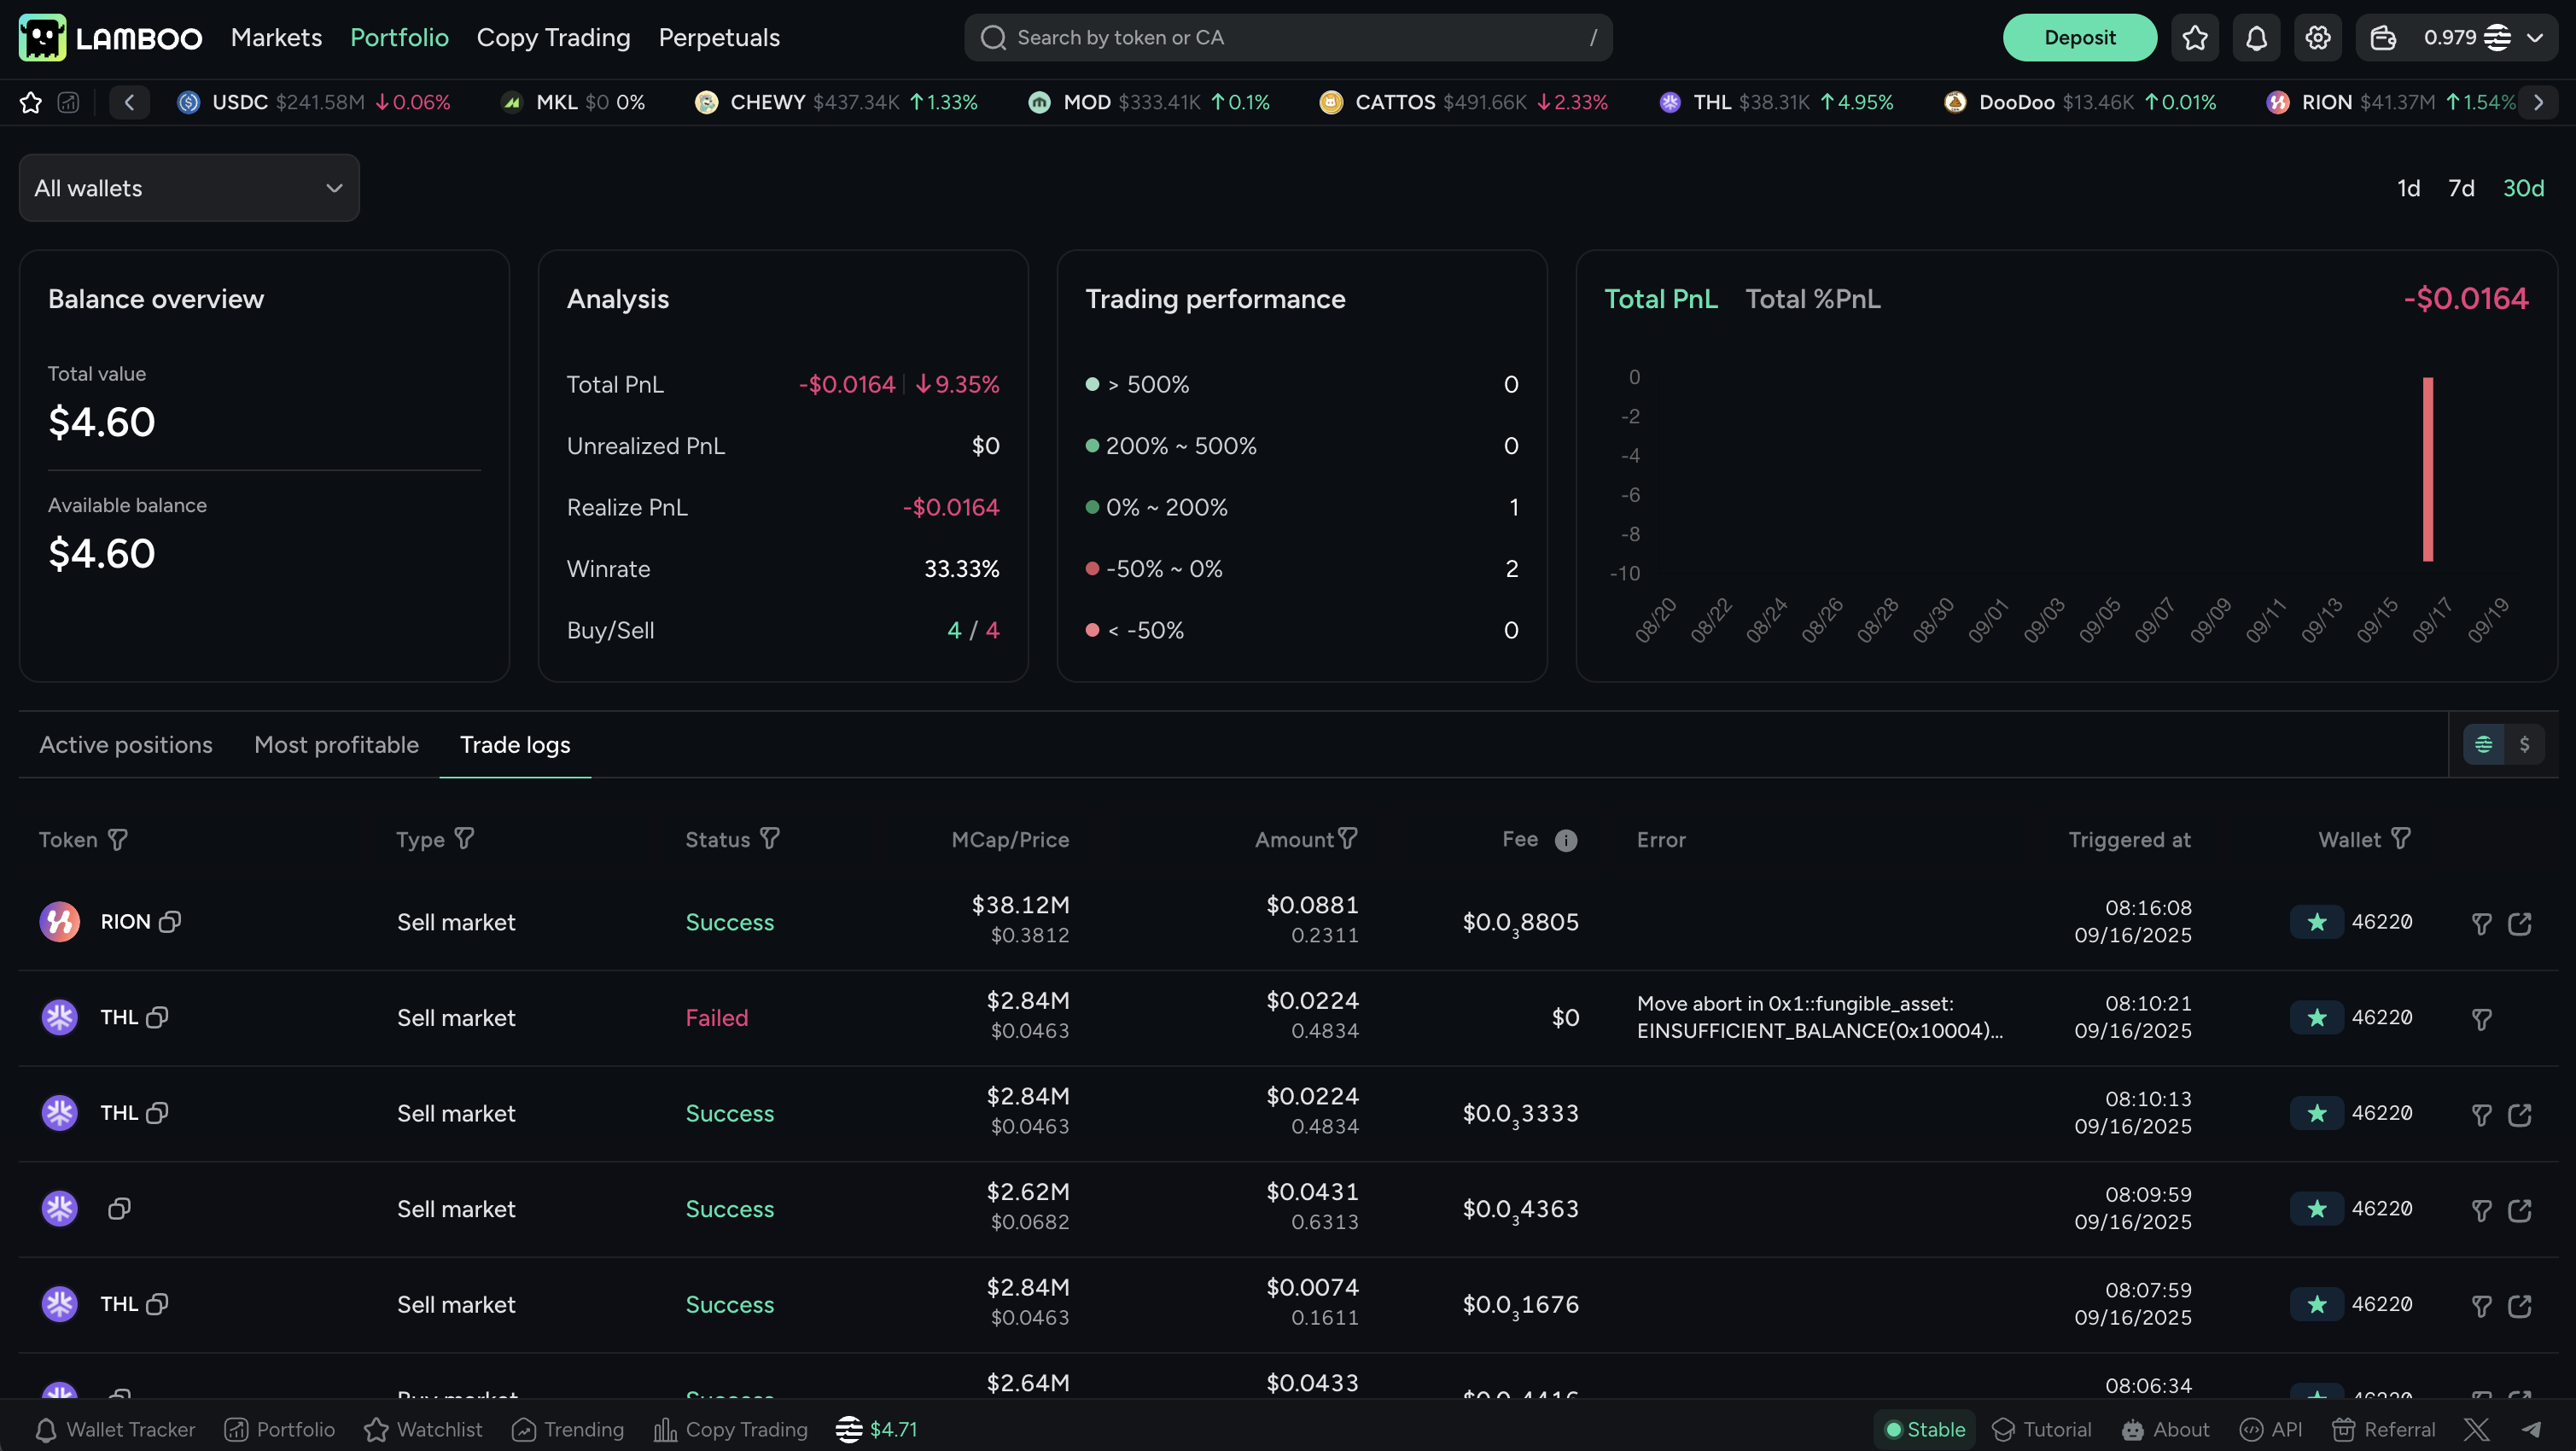The image size is (2576, 1451).
Task: Open RION trade in explorer link icon
Action: click(x=2519, y=924)
